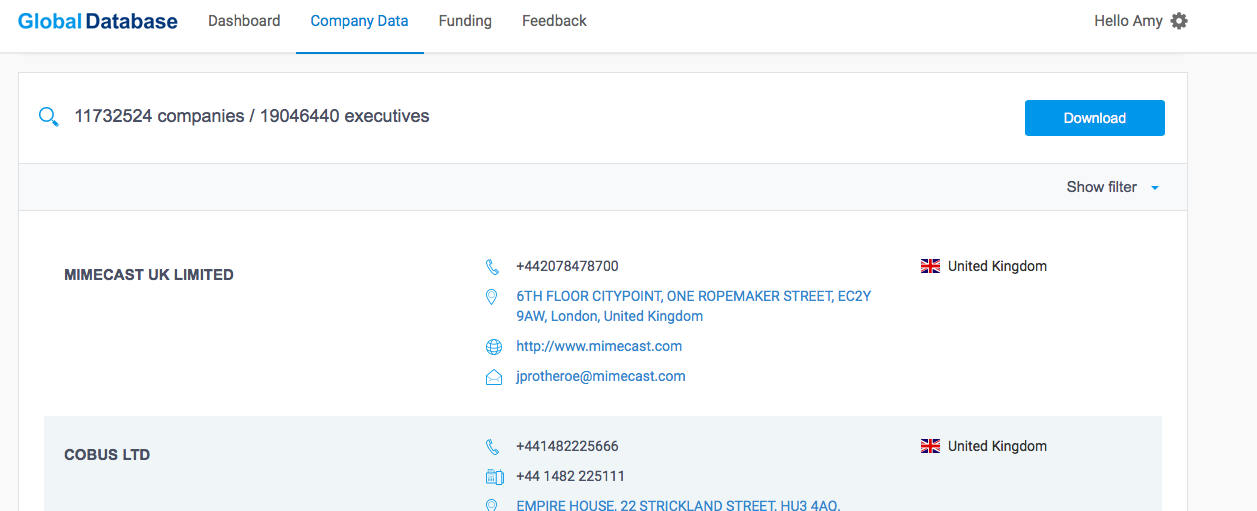The image size is (1257, 511).
Task: Click the Hello Amy greeting
Action: pyautogui.click(x=1128, y=21)
